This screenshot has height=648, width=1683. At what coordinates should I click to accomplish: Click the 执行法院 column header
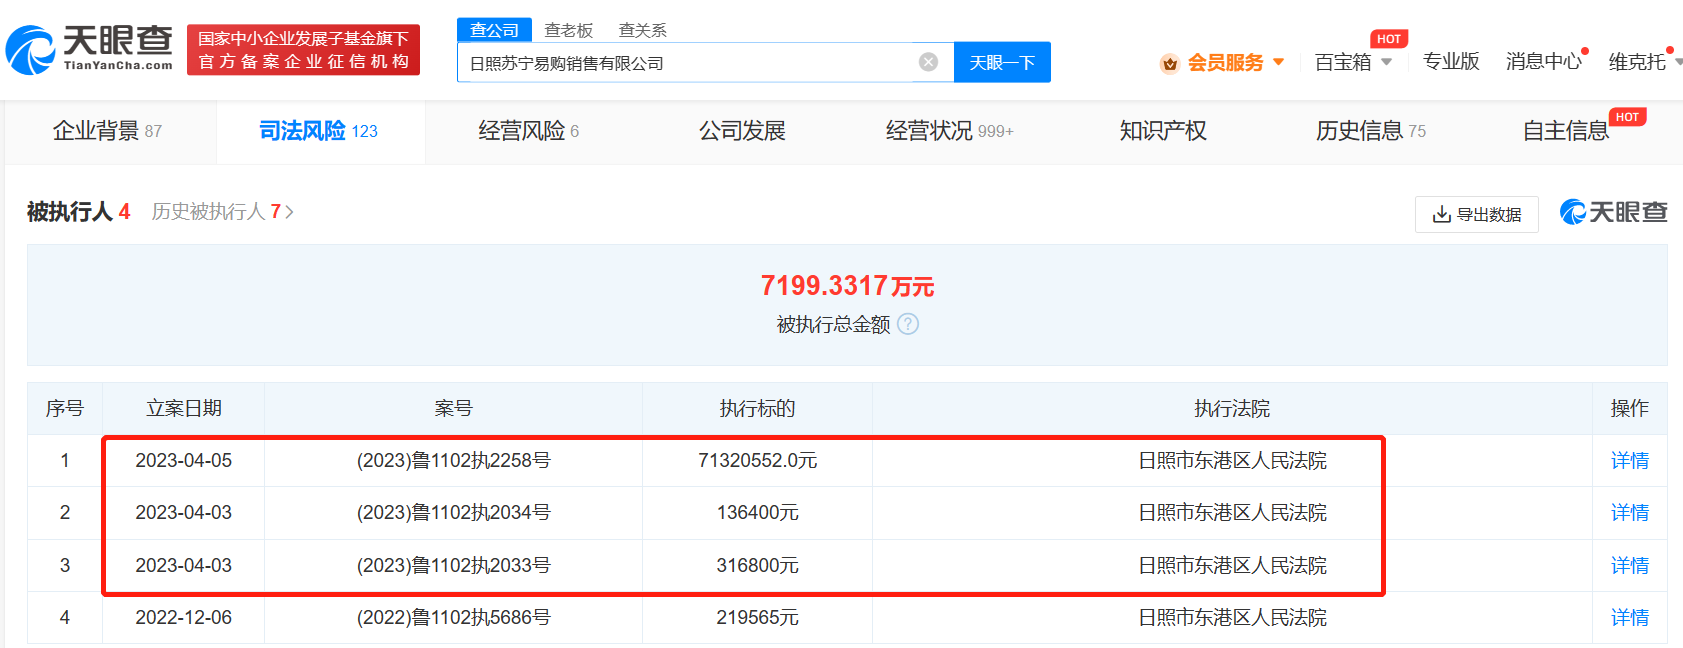coord(1232,408)
